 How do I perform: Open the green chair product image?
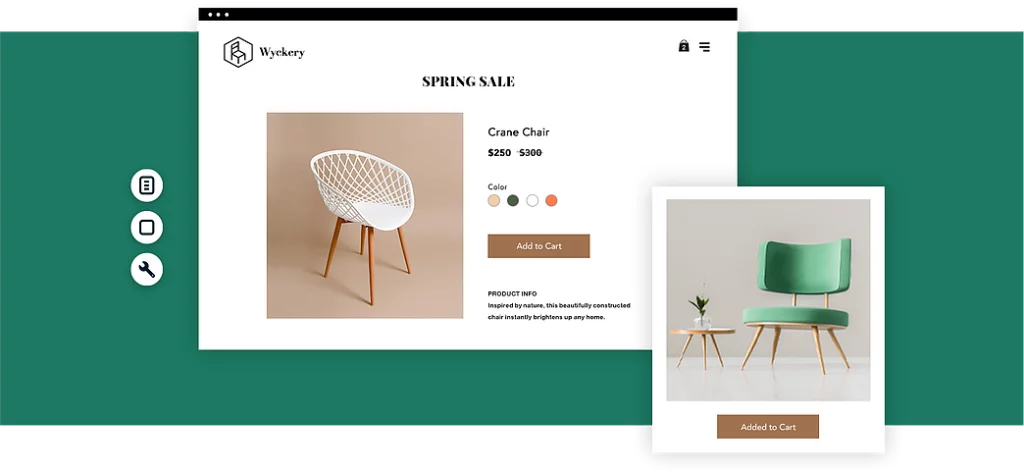(x=768, y=300)
